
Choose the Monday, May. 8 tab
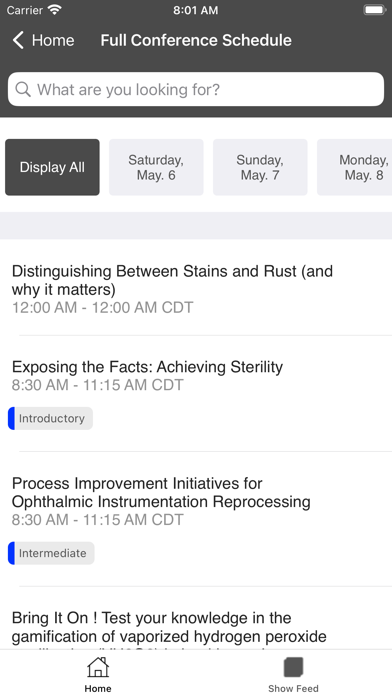(355, 167)
